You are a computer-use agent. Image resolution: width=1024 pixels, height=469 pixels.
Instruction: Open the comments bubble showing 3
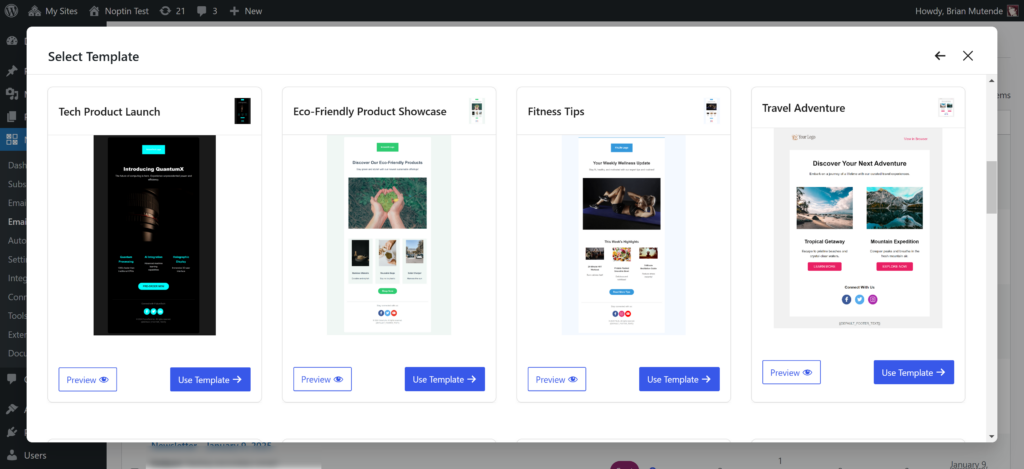click(x=208, y=11)
